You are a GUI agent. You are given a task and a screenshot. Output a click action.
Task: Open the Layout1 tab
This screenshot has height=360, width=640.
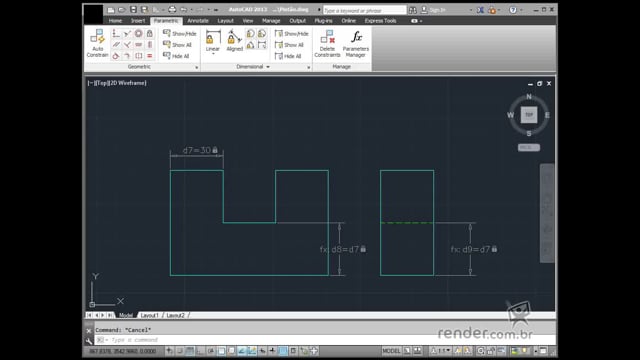149,315
